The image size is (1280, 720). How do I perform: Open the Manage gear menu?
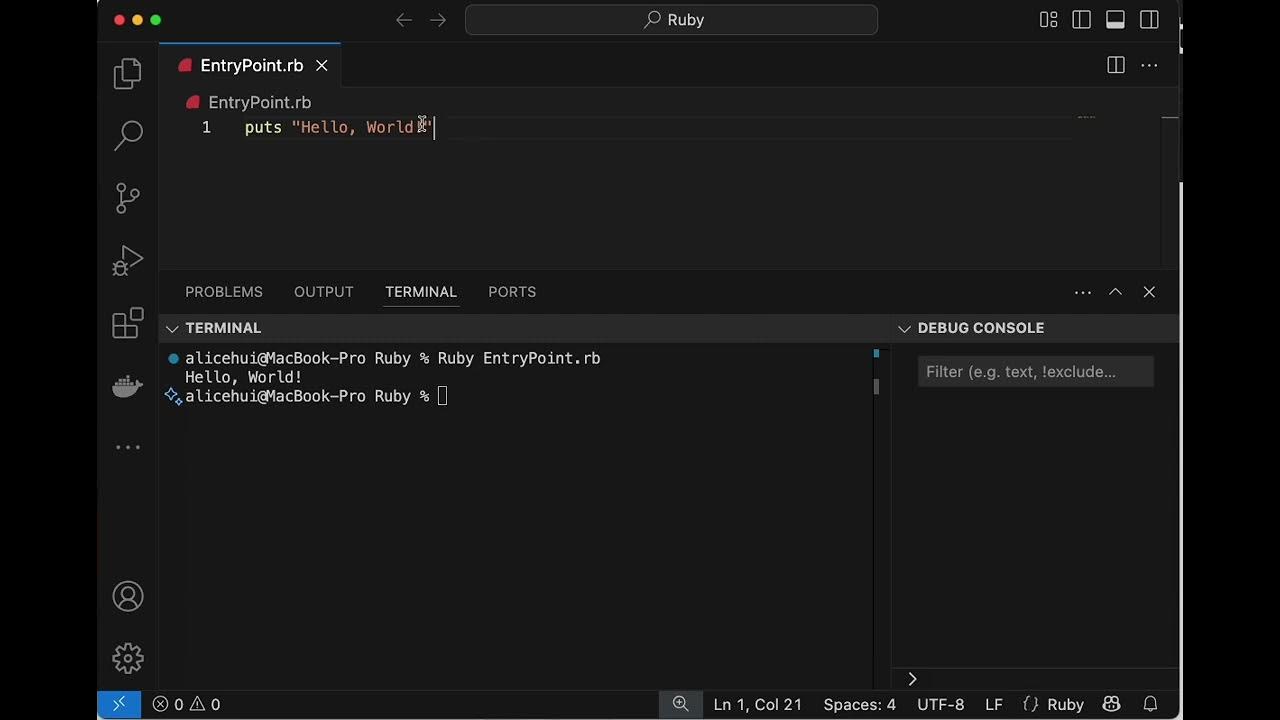coord(128,658)
